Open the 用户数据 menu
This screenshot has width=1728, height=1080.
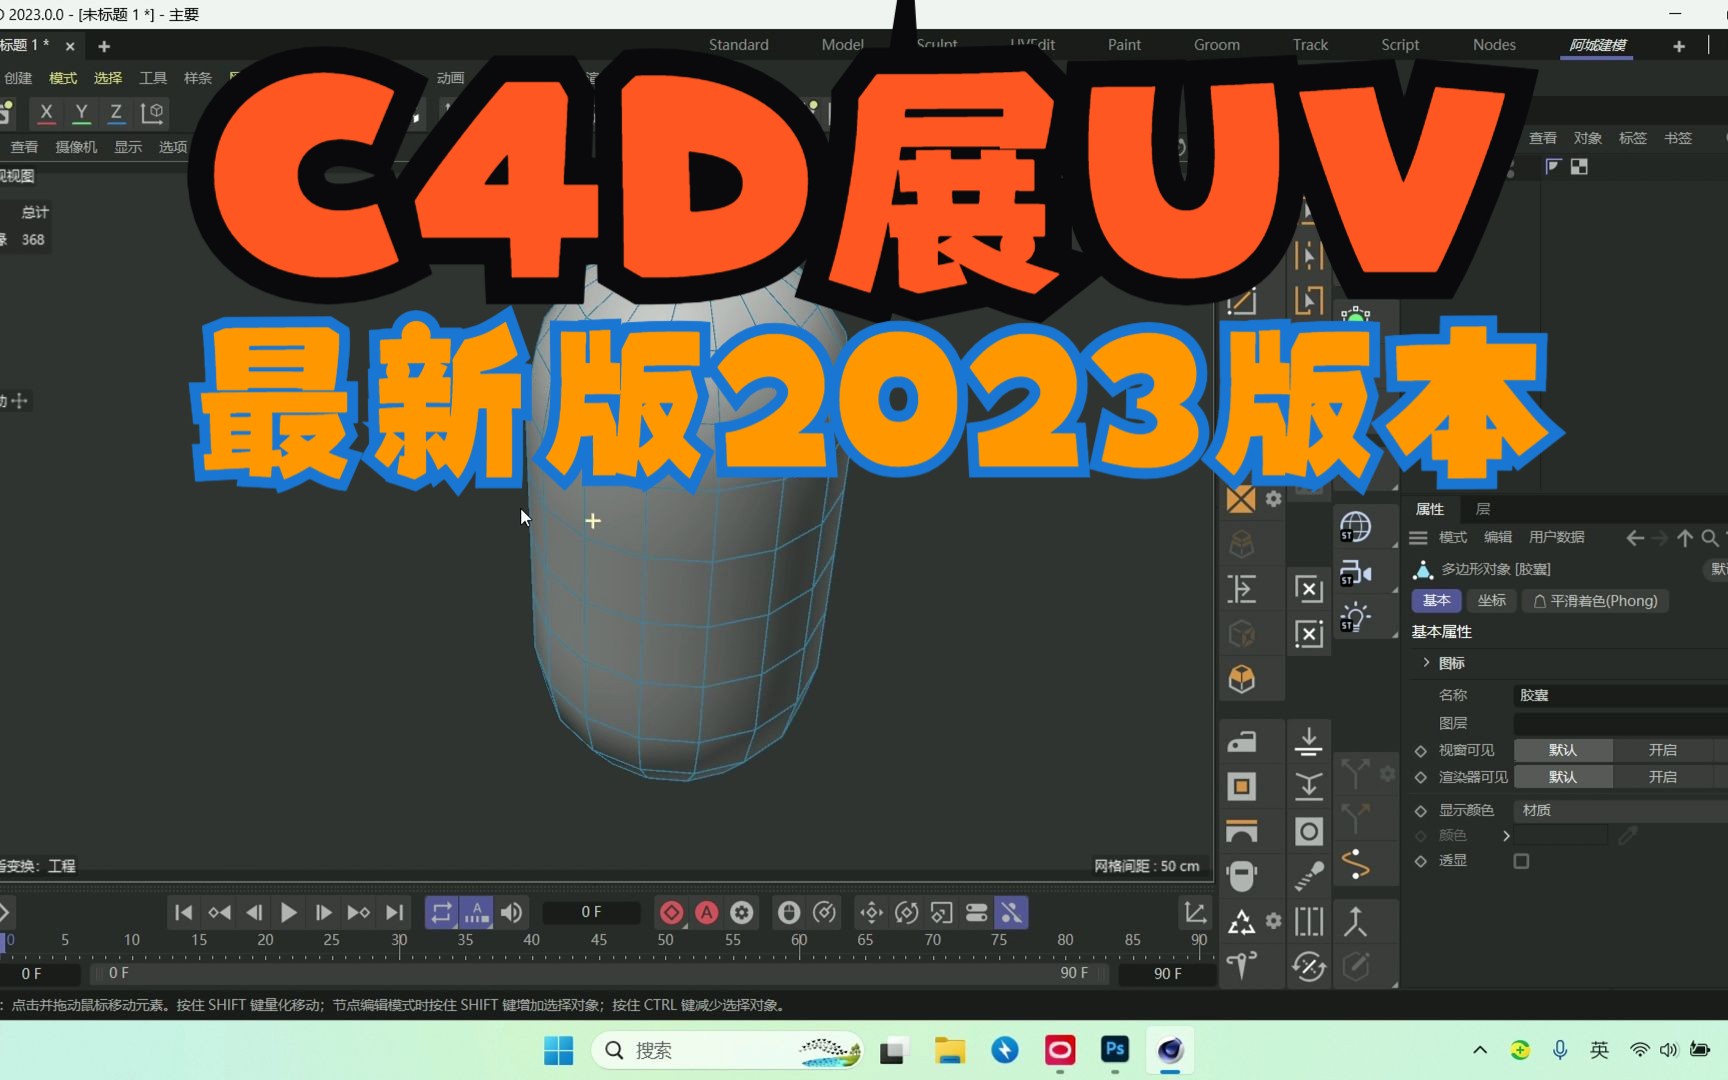pyautogui.click(x=1556, y=538)
